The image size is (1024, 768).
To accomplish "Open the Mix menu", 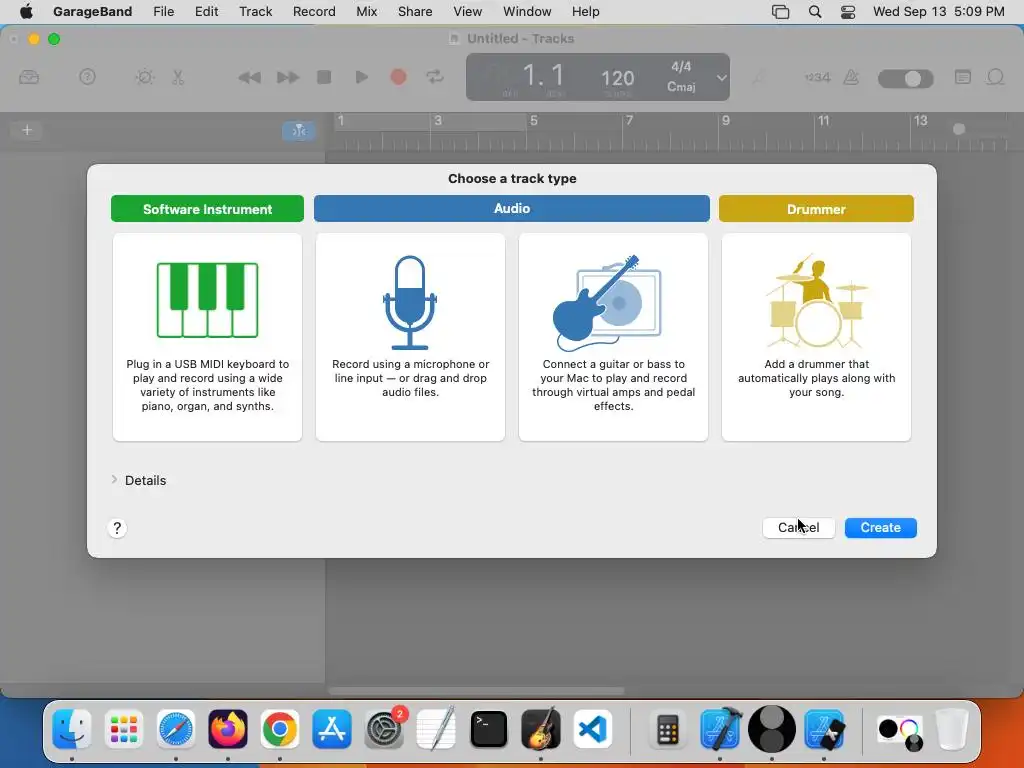I will [366, 12].
